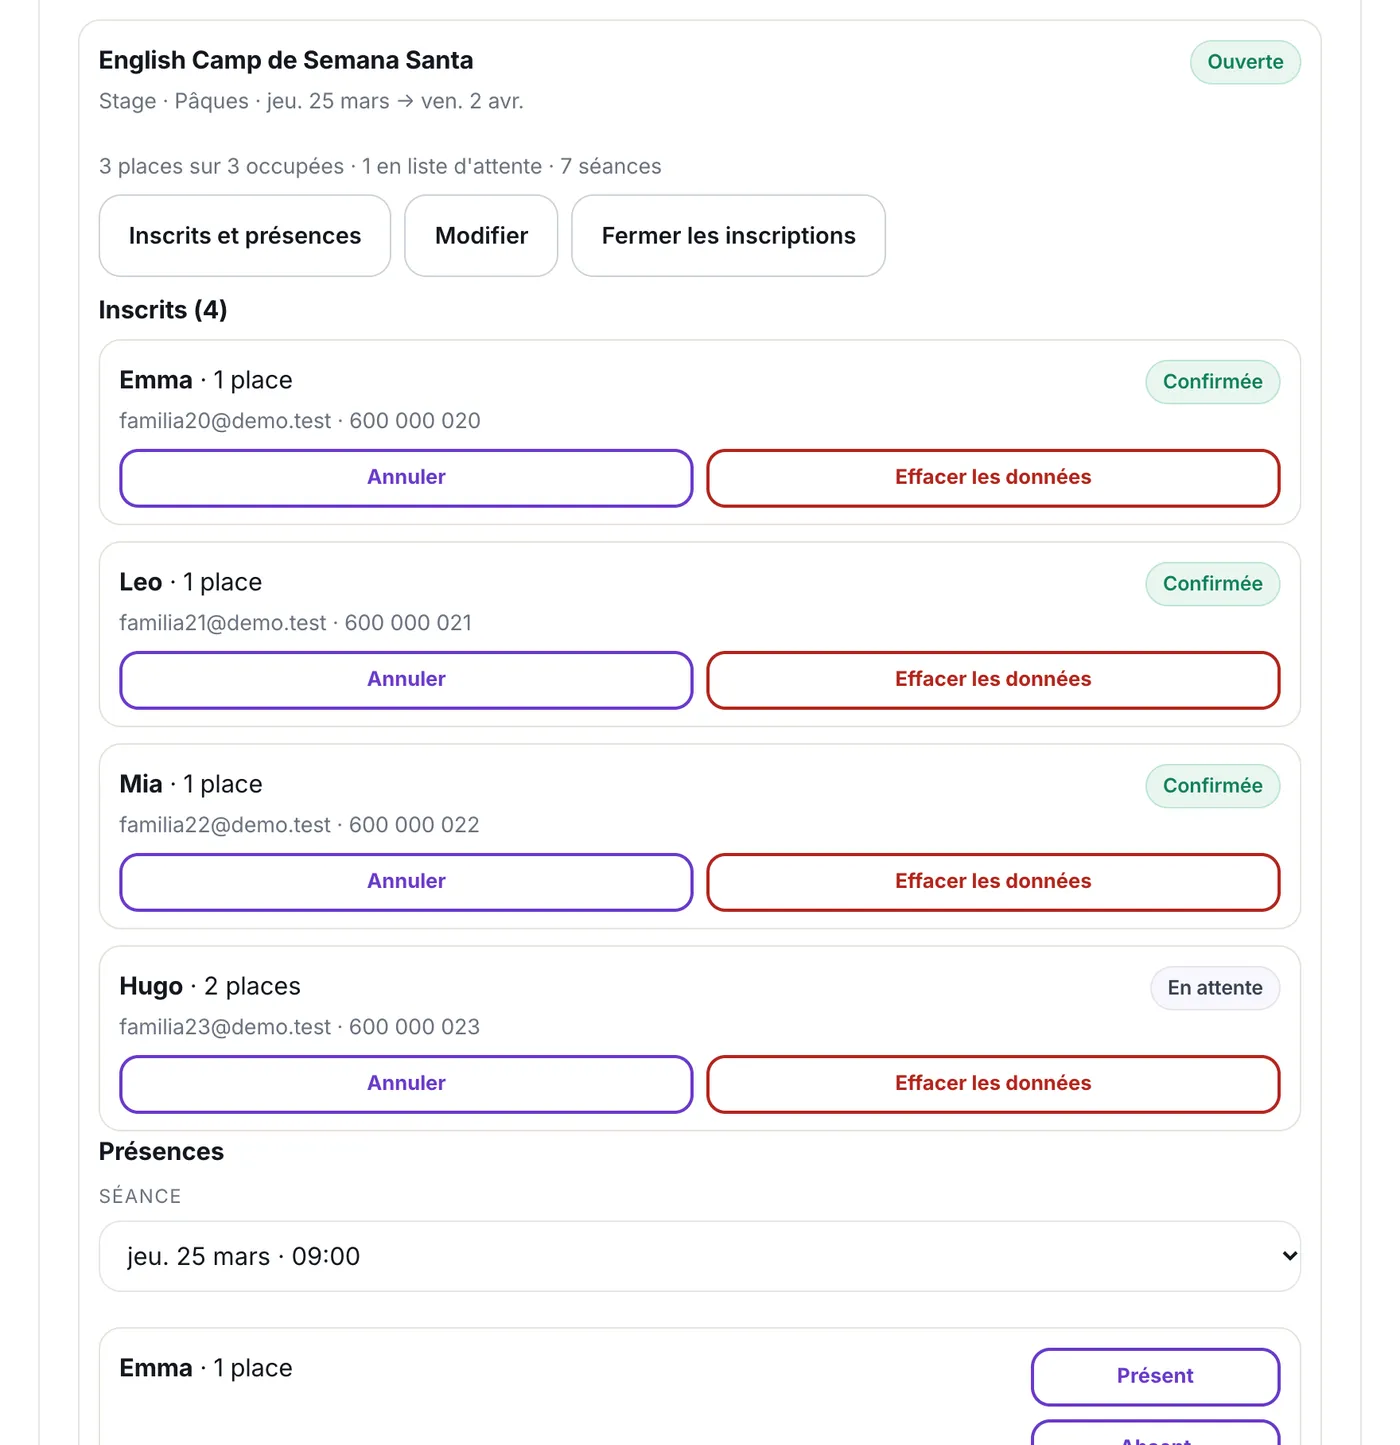Select the title English Camp de Semana Santa
This screenshot has width=1400, height=1445.
(286, 60)
